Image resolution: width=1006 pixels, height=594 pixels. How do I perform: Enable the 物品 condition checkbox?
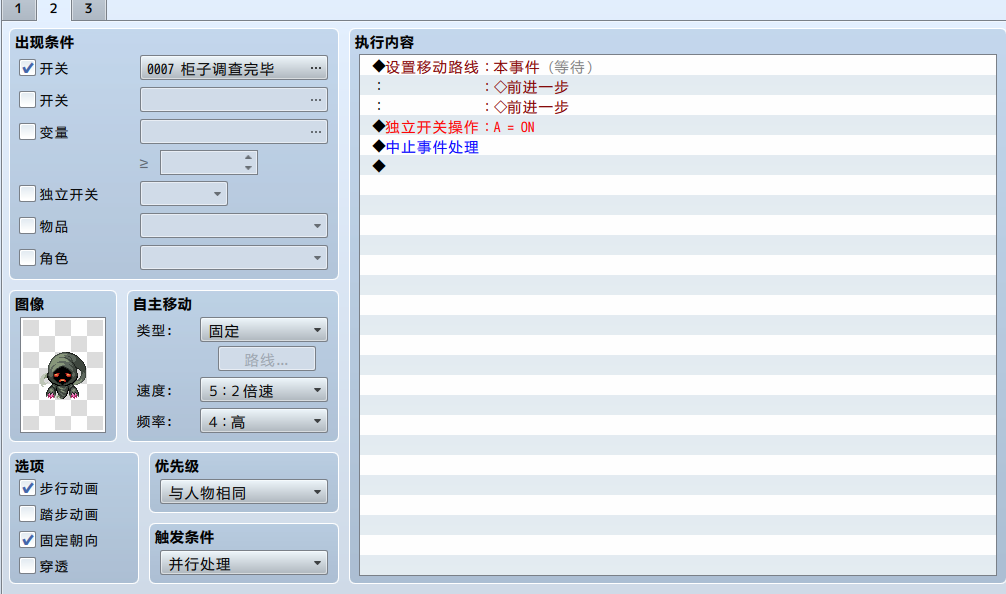coord(28,226)
